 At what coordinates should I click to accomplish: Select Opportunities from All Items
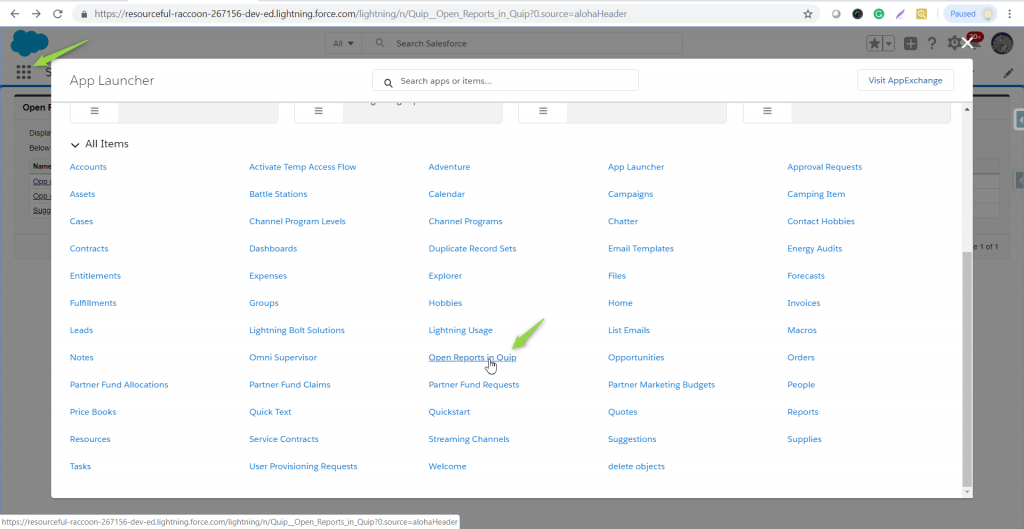pos(635,357)
